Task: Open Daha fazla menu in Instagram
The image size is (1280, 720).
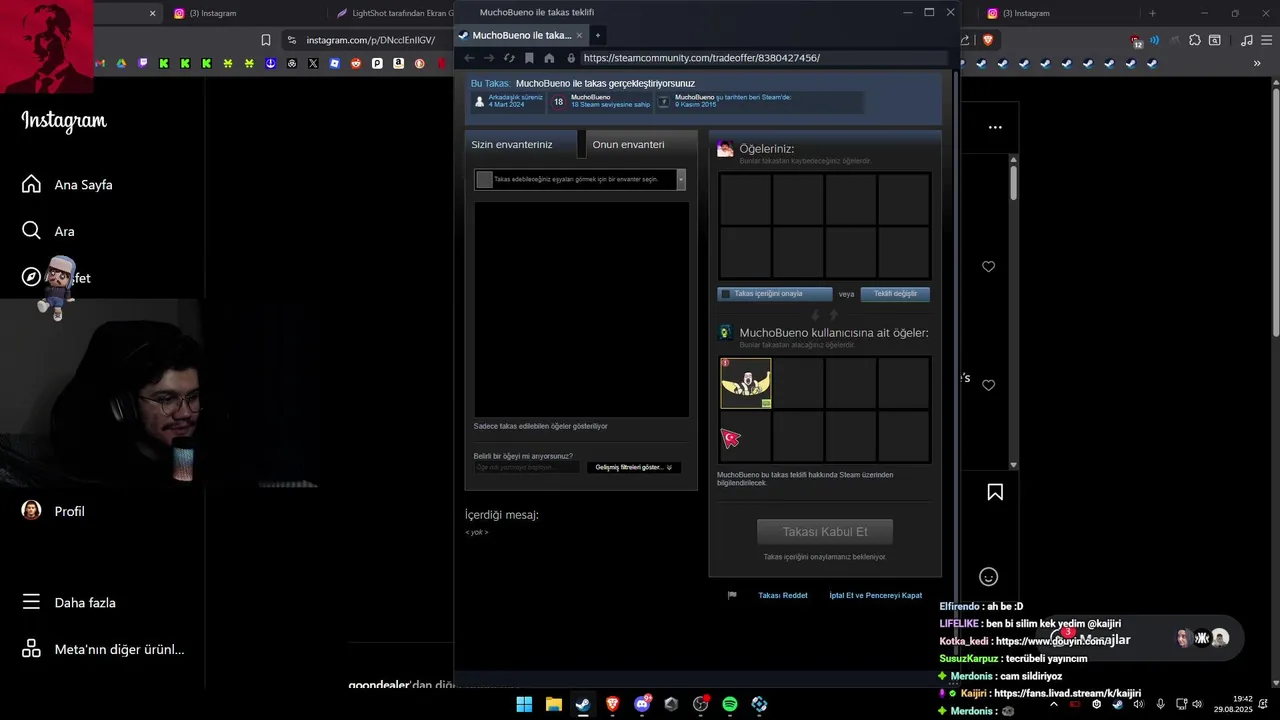Action: (x=70, y=603)
